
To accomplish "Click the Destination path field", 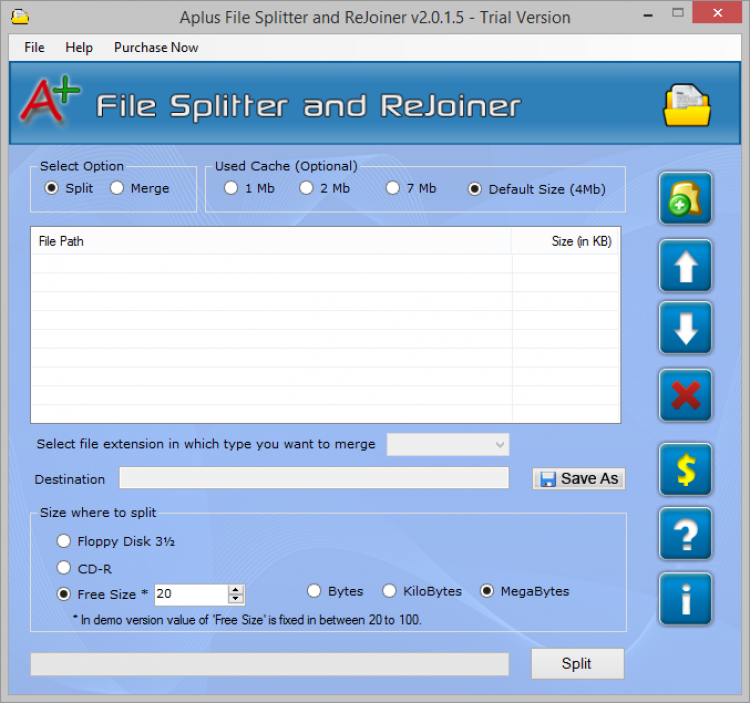I will (x=314, y=478).
